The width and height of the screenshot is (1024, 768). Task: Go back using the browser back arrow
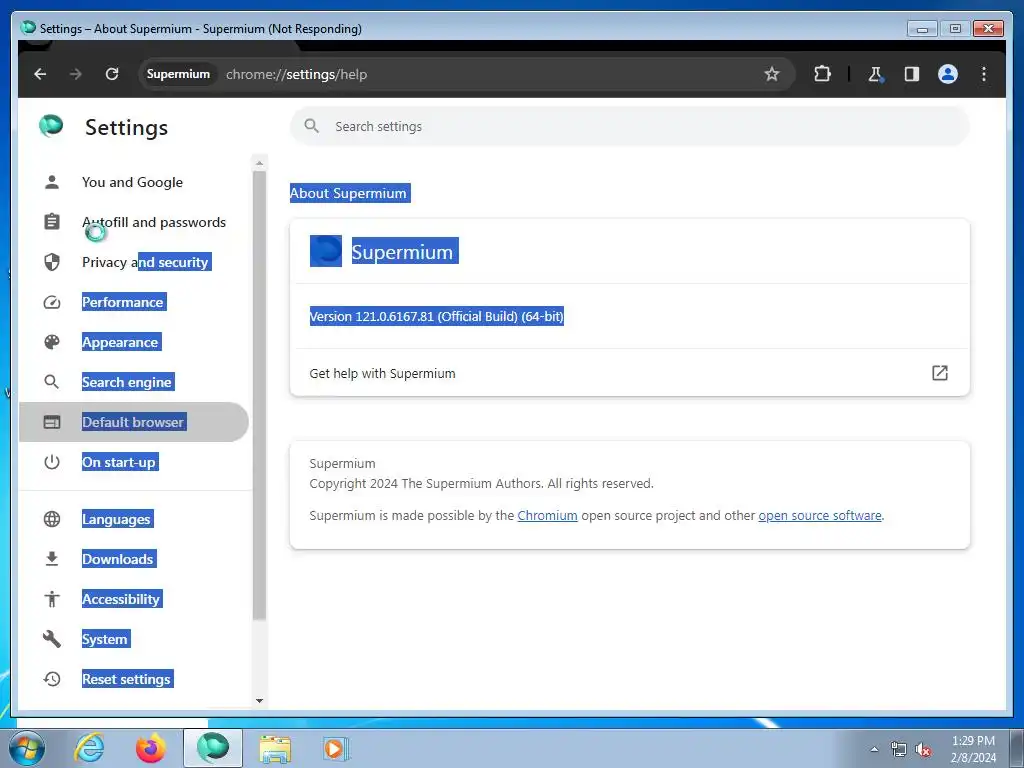[40, 74]
